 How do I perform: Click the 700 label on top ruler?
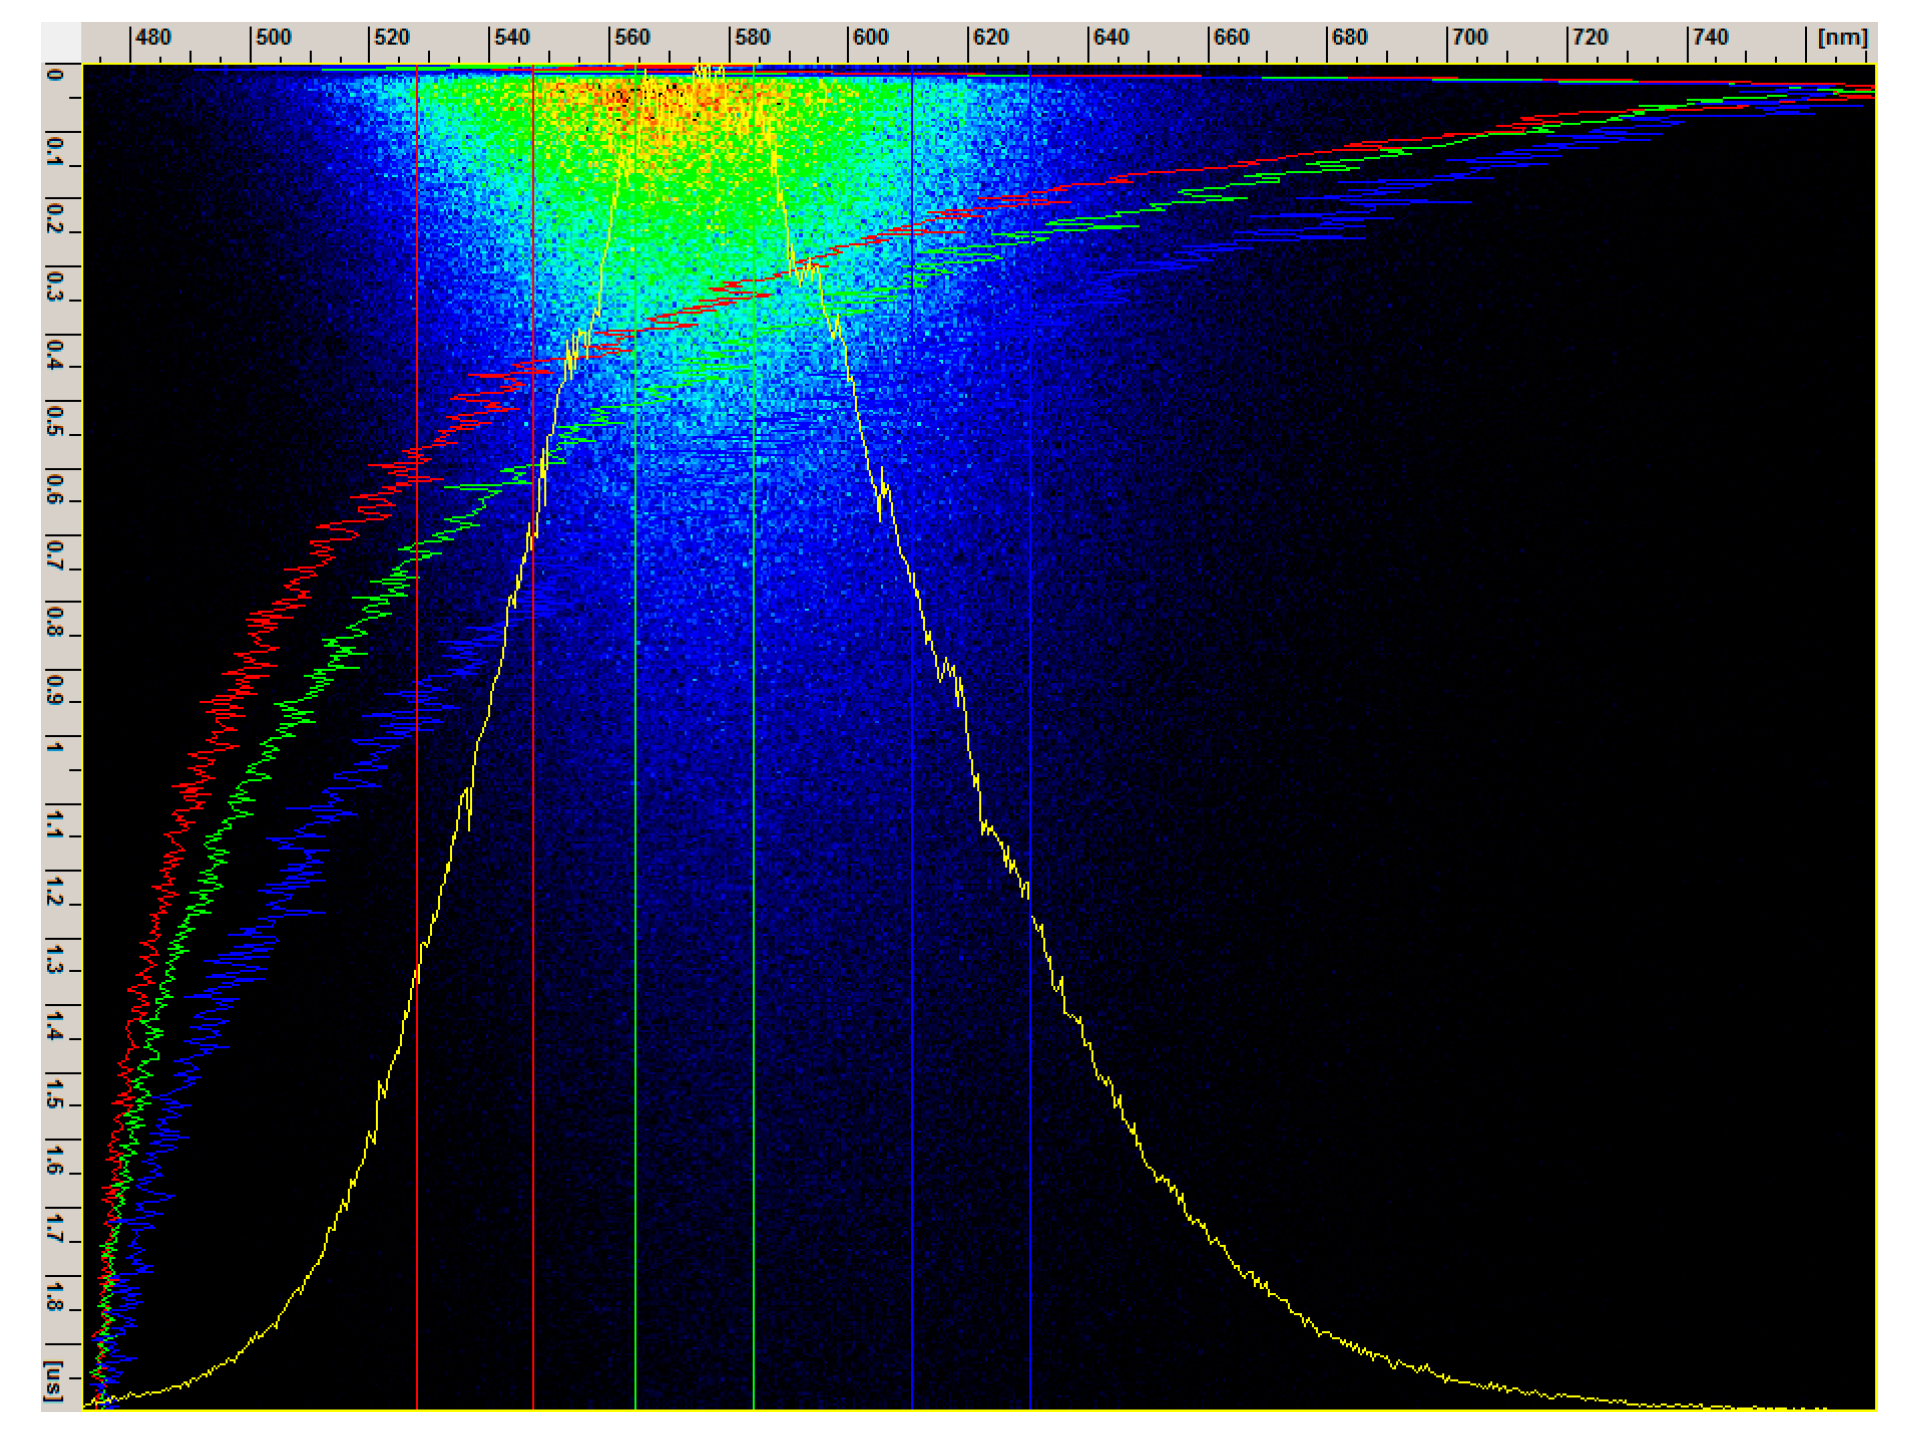(1470, 38)
